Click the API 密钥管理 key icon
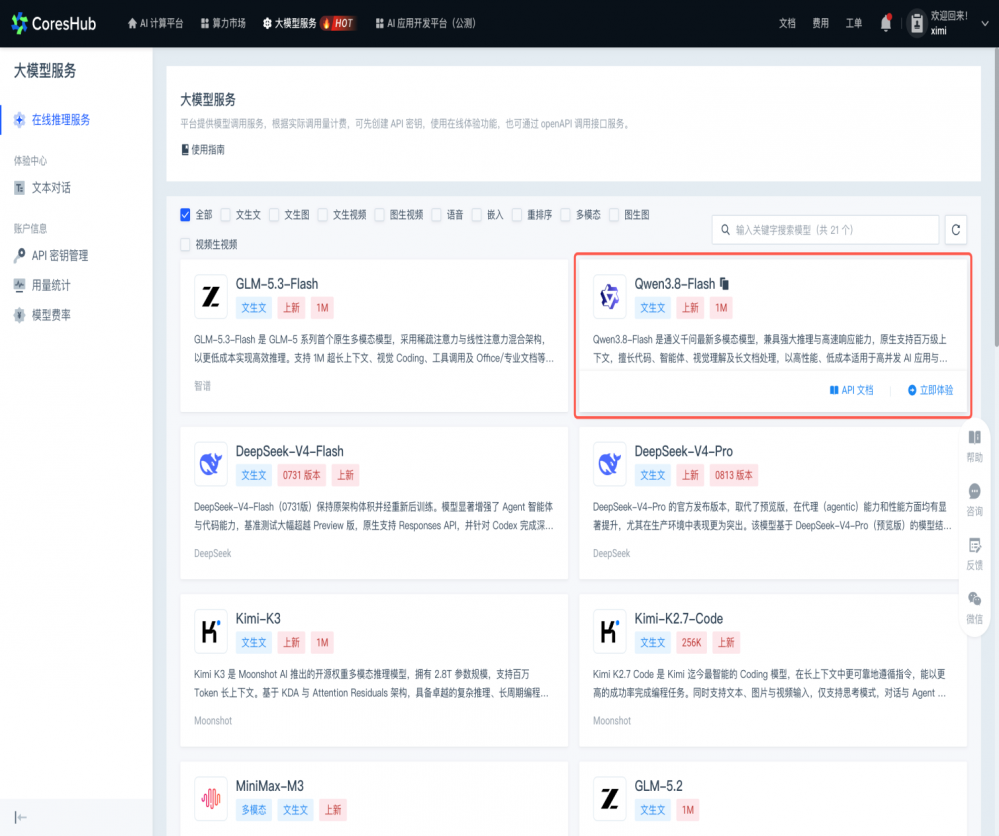Screen dimensions: 999x836 click(20, 256)
